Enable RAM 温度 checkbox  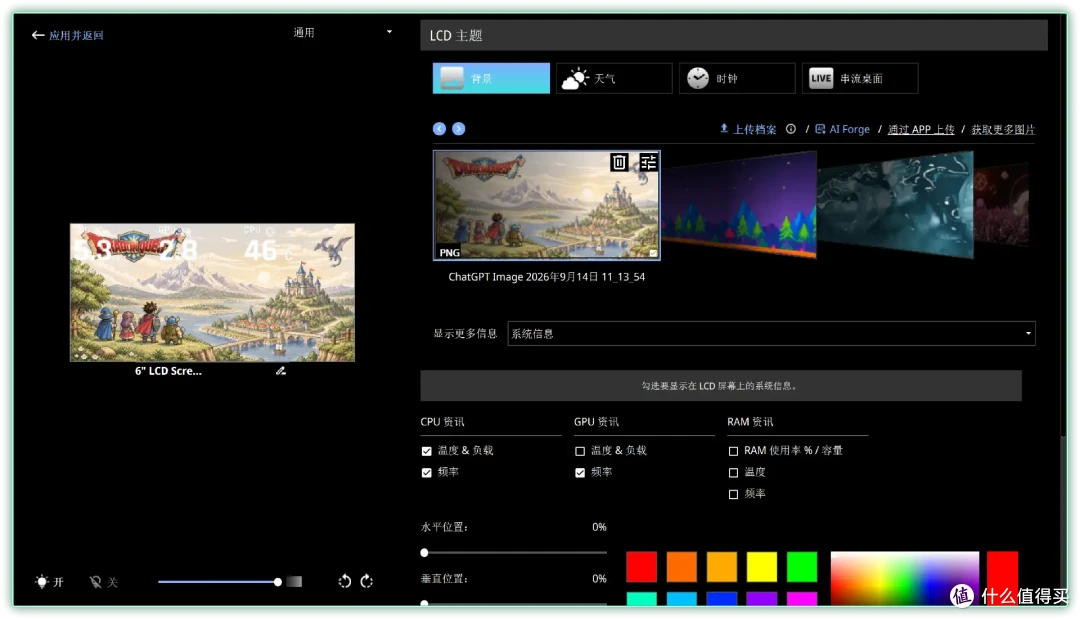click(733, 473)
